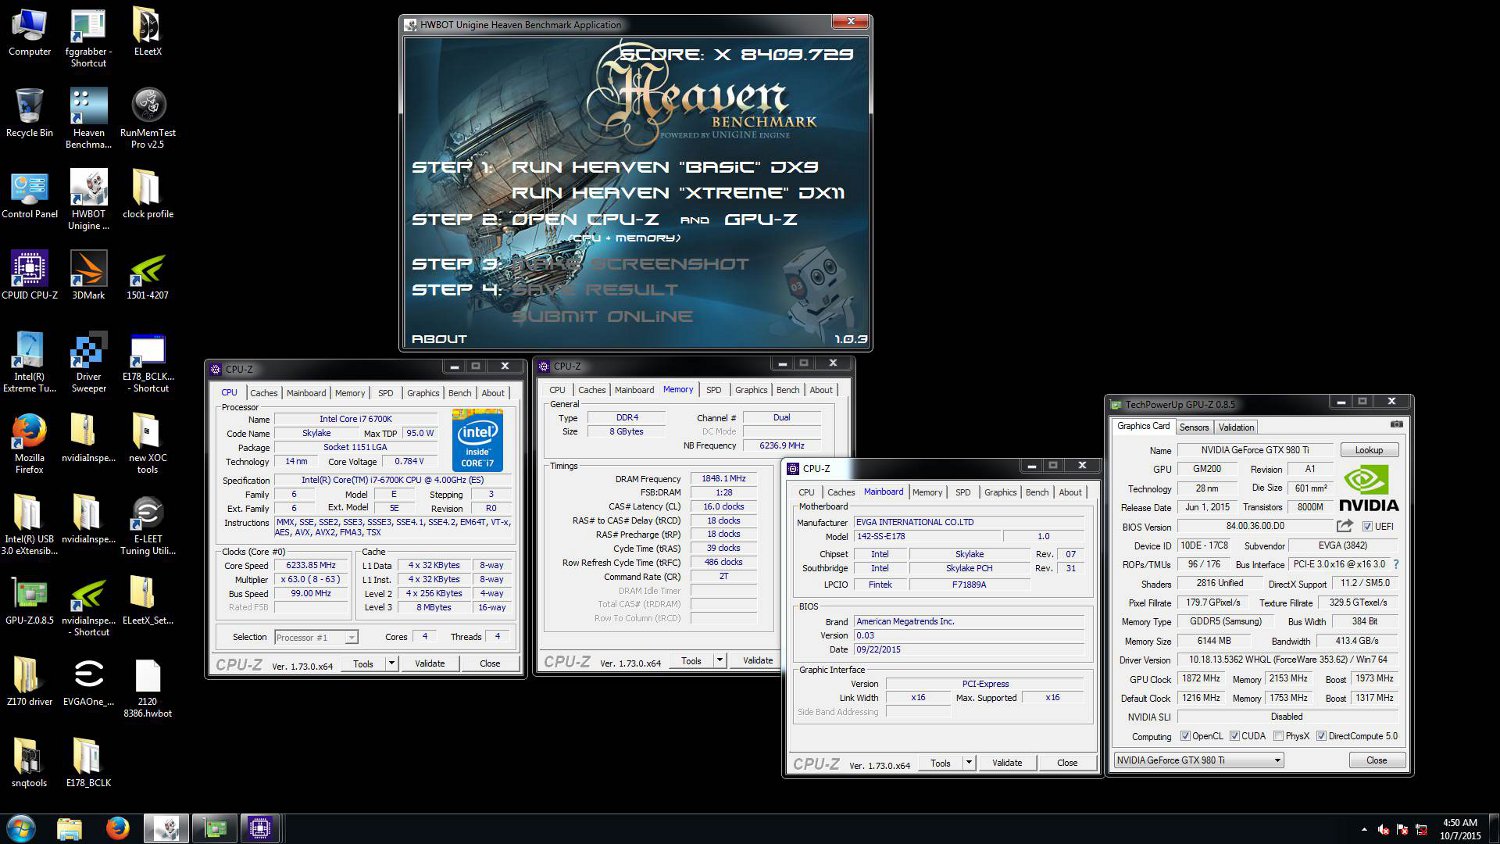The width and height of the screenshot is (1500, 844).
Task: Toggle the PhysX computing checkbox
Action: (1278, 736)
